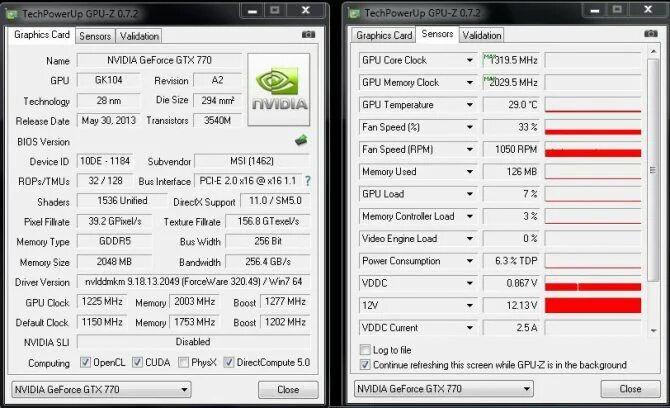The height and width of the screenshot is (408, 670).
Task: Uncheck Continue refreshing in background option
Action: tap(365, 365)
